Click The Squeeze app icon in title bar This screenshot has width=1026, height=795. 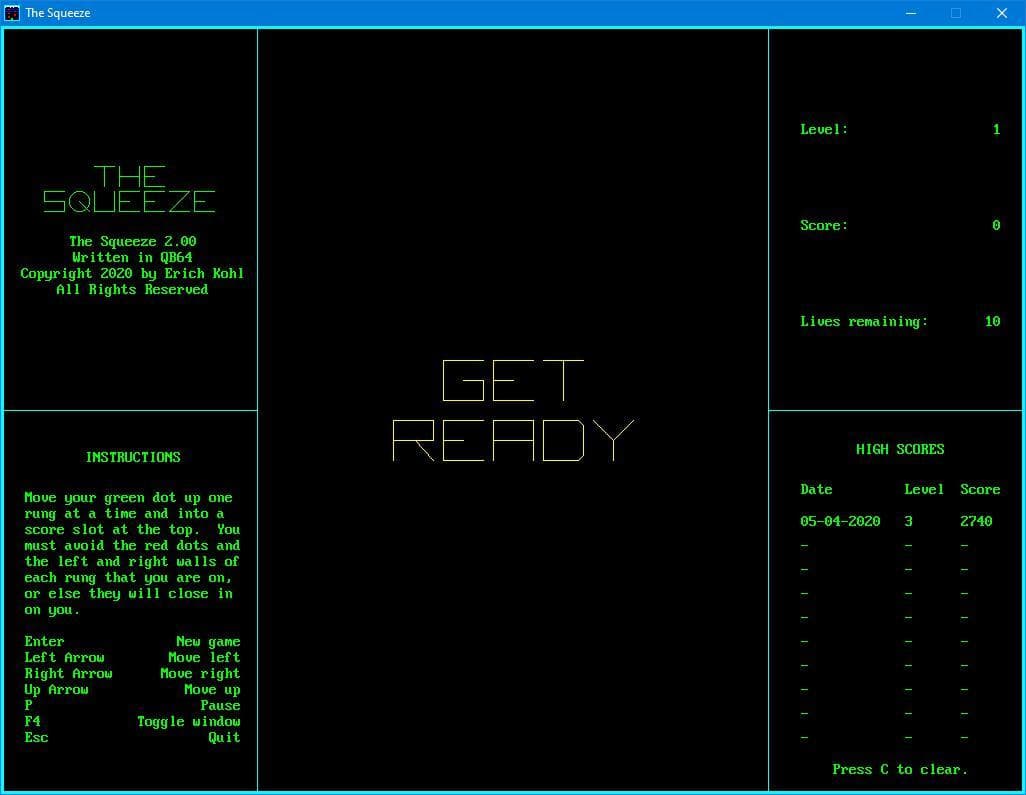12,12
